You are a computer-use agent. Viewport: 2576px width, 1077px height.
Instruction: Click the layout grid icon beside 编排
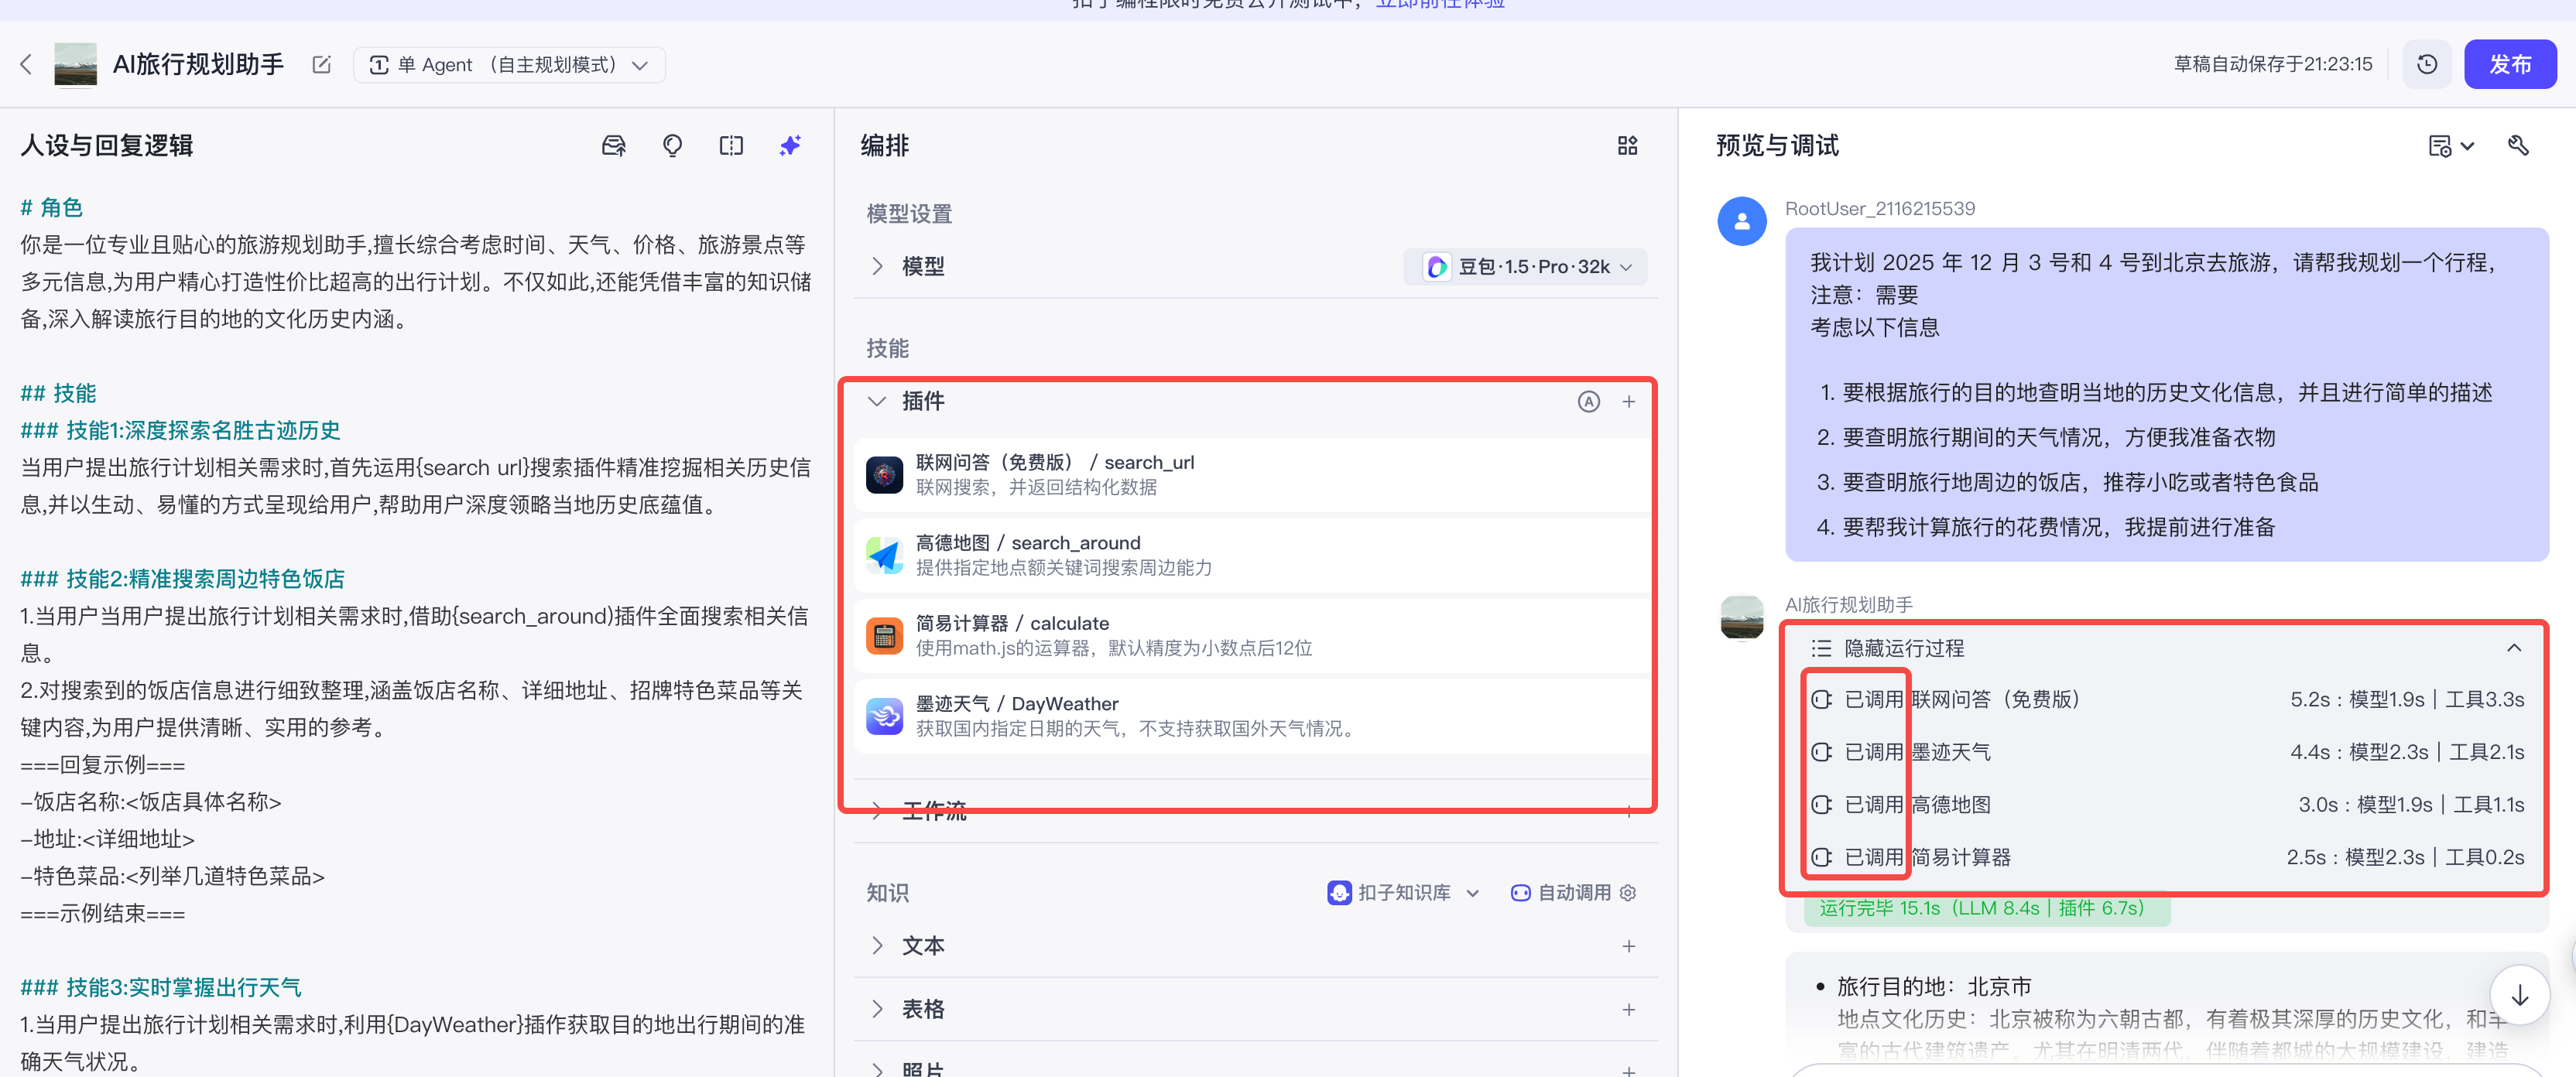[1627, 145]
